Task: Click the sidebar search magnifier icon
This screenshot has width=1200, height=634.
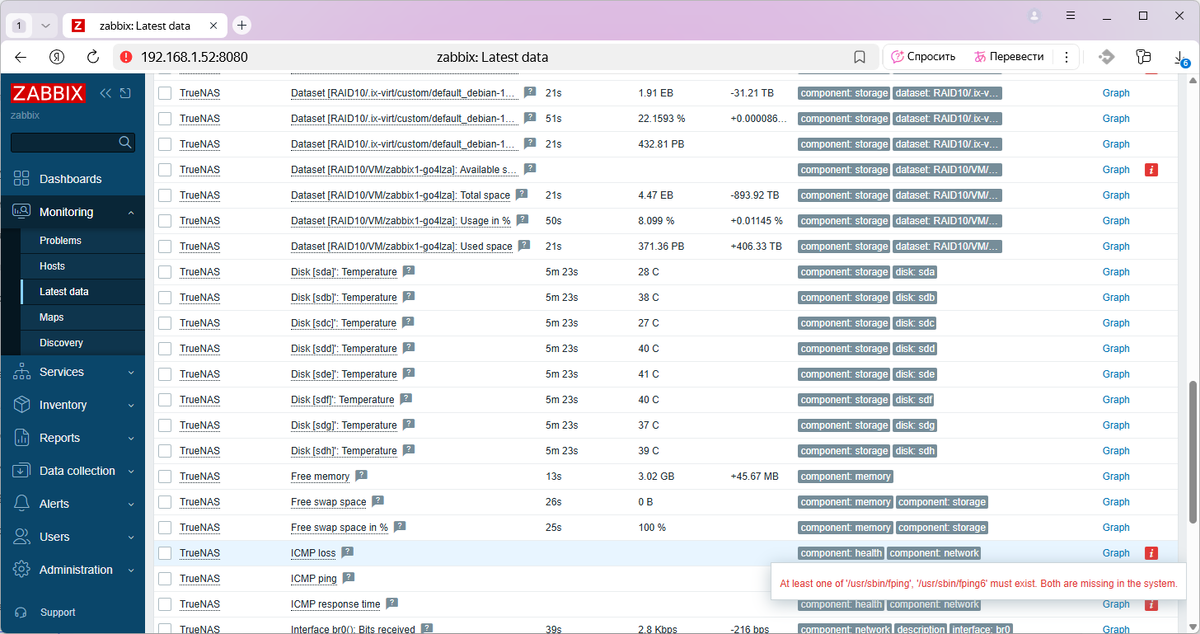Action: tap(125, 143)
